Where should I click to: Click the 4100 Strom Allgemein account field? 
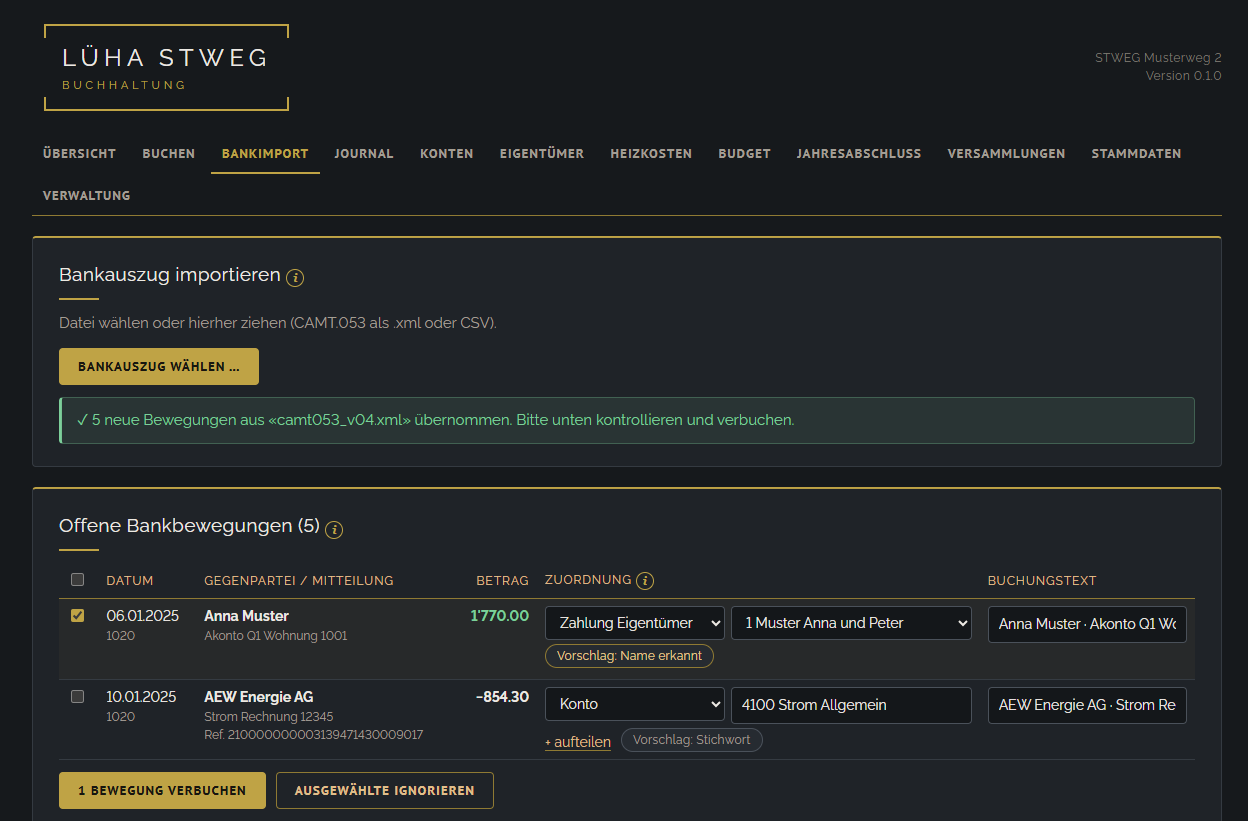(x=852, y=704)
